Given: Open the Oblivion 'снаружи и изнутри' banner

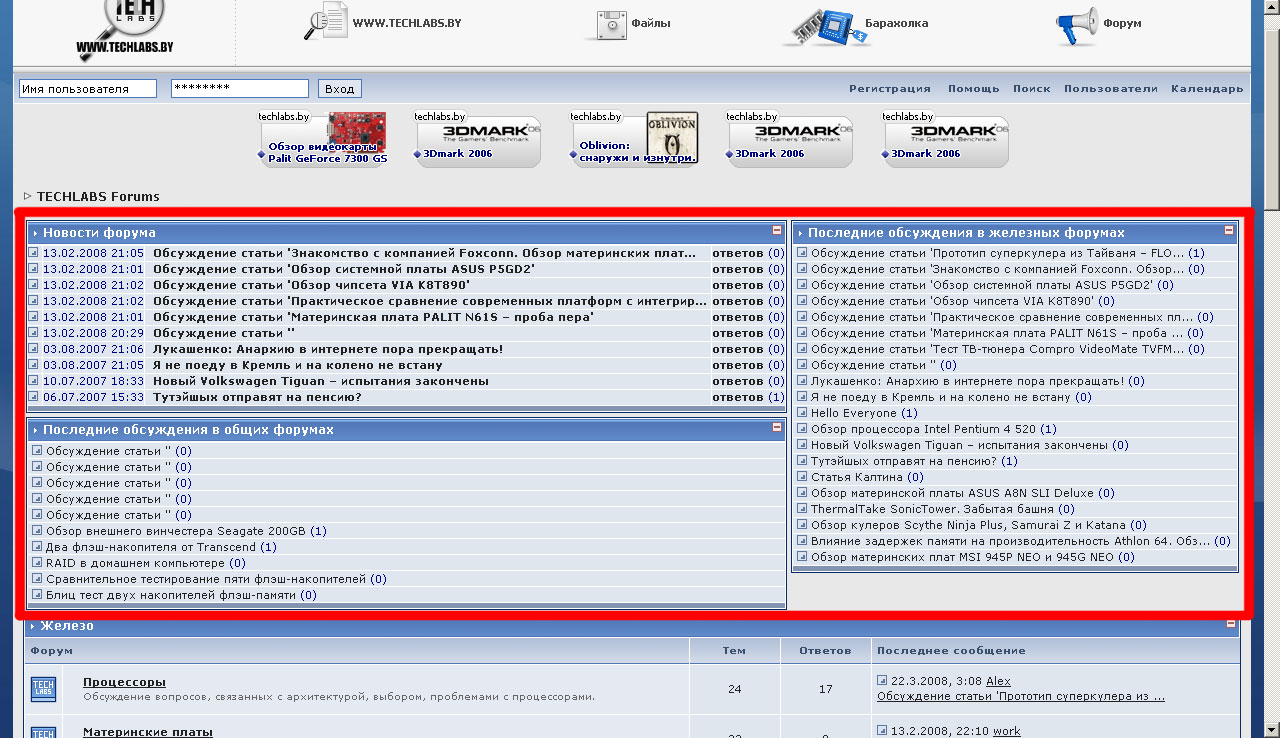Looking at the screenshot, I should tap(636, 139).
